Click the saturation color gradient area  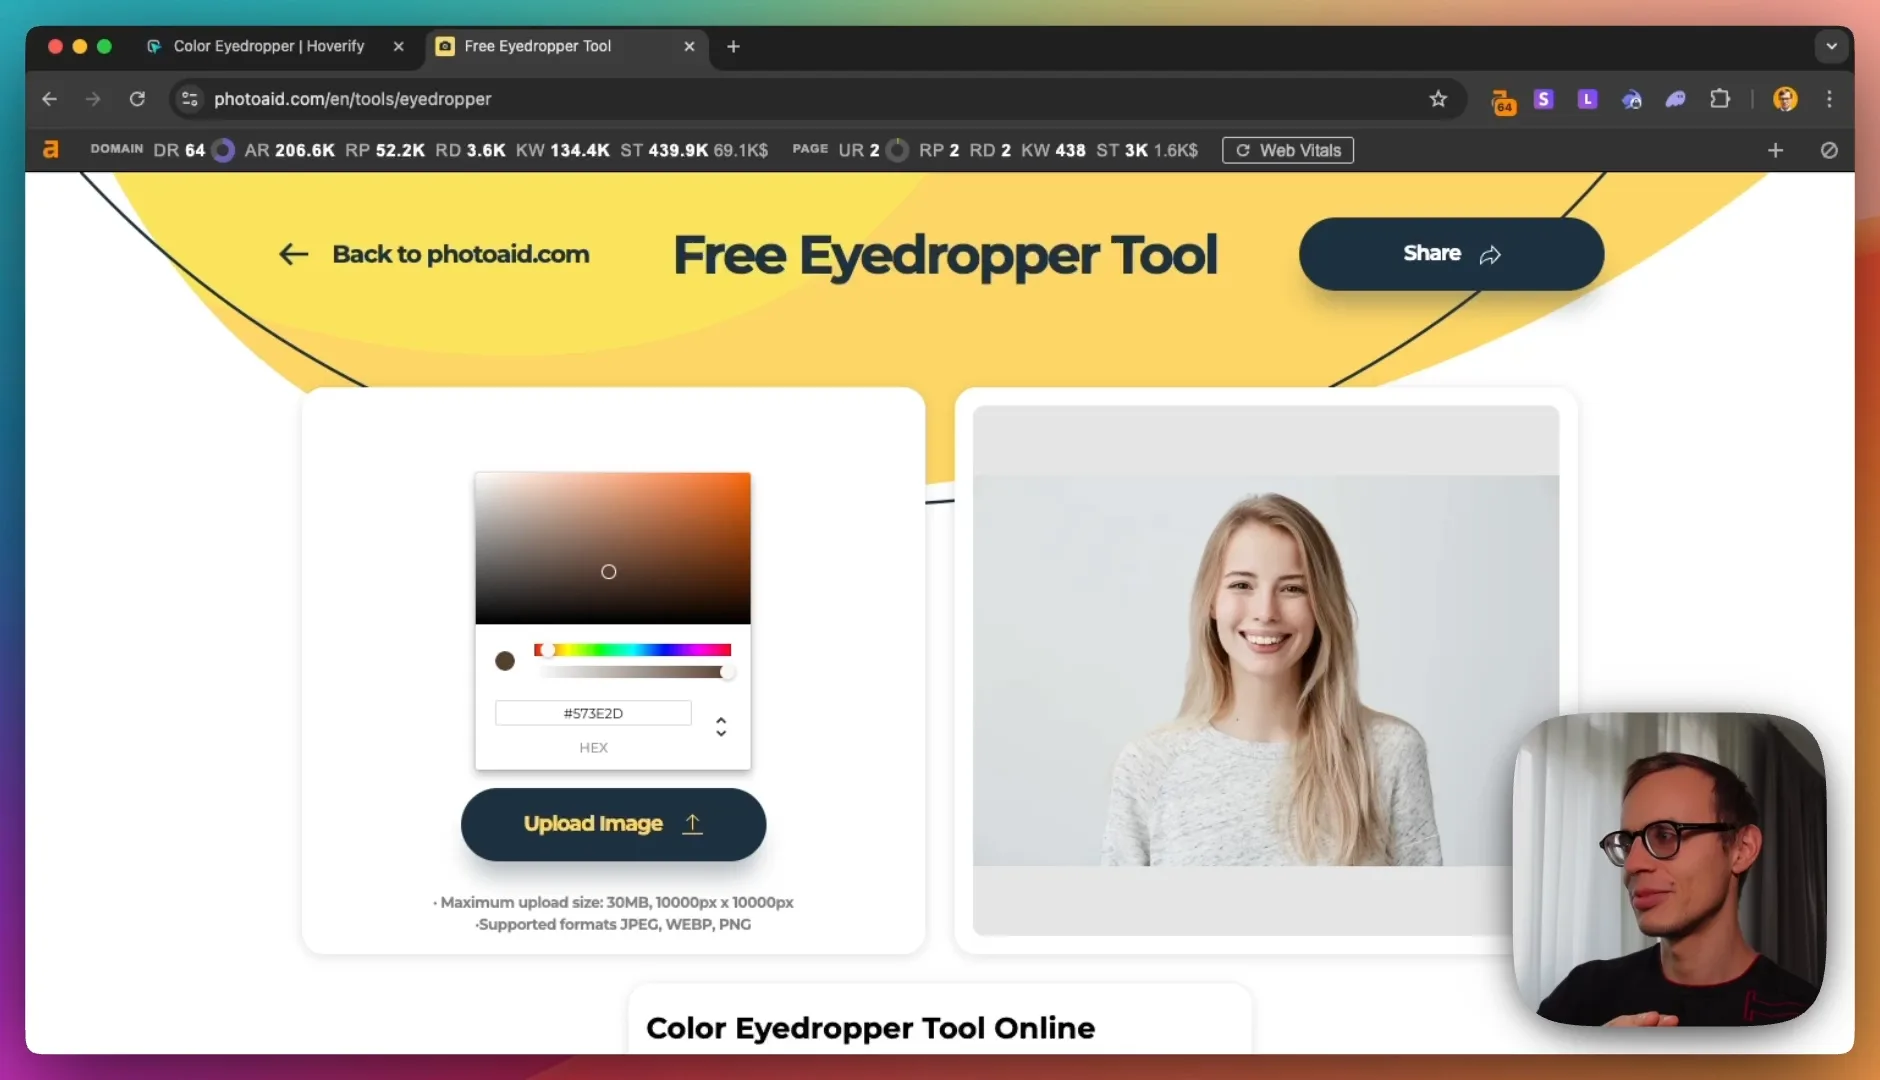(613, 548)
